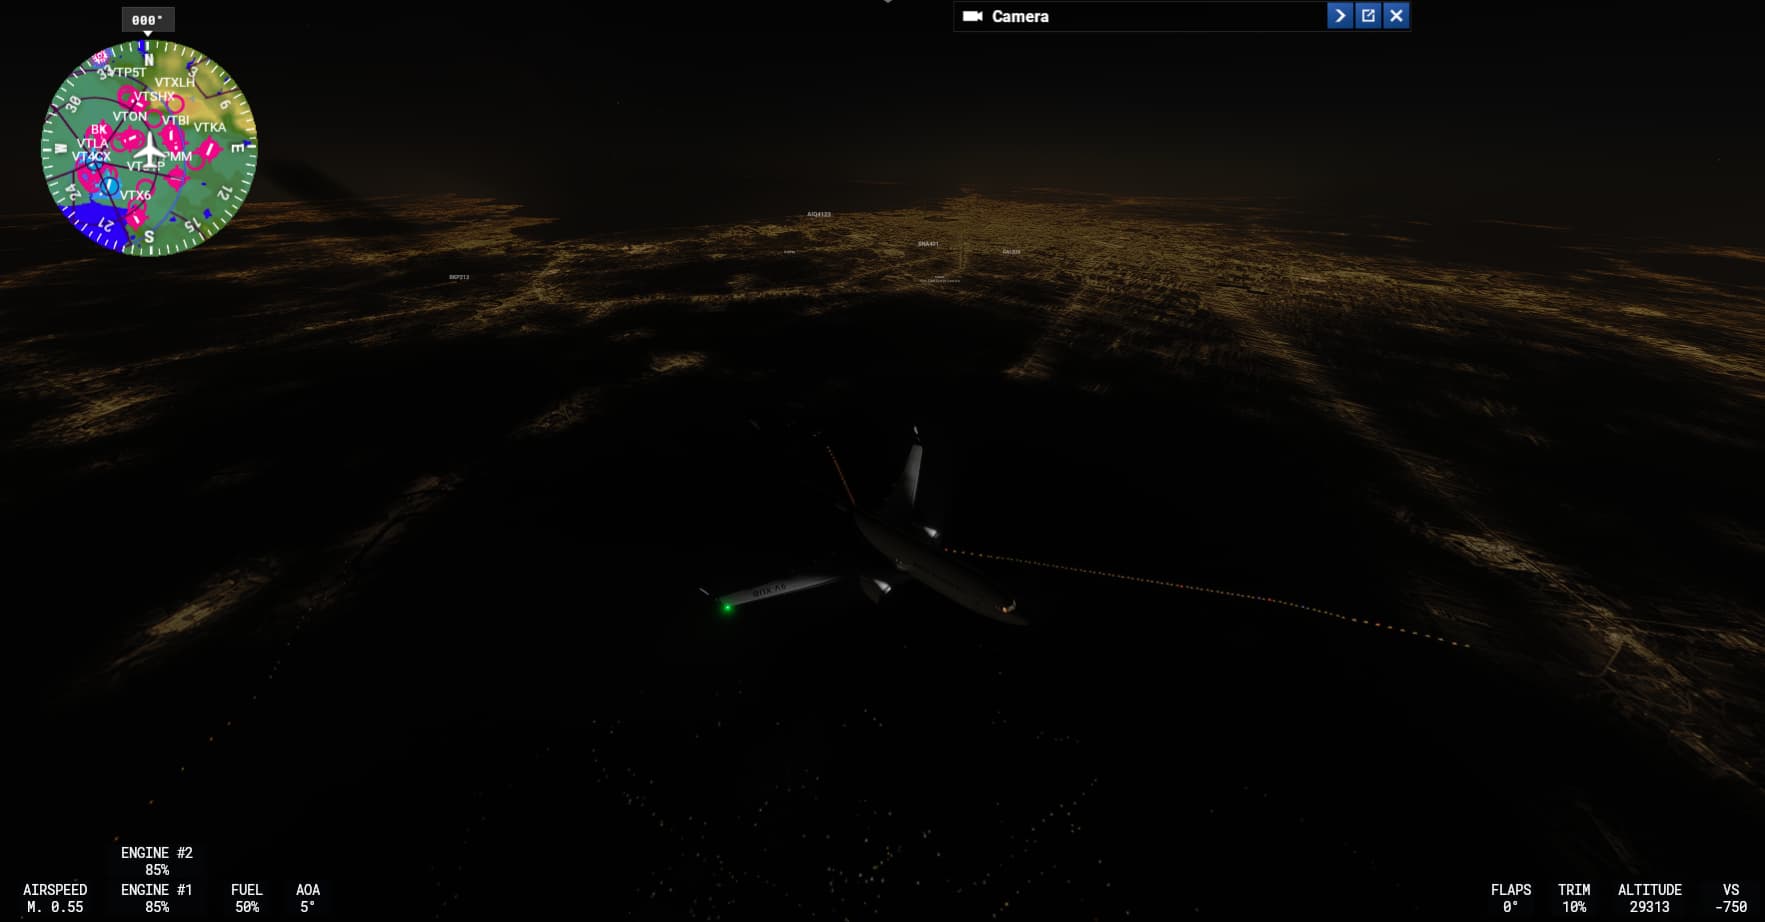Click the 85% value under ENGINE #2
Screen dimensions: 1765x922
coord(157,870)
